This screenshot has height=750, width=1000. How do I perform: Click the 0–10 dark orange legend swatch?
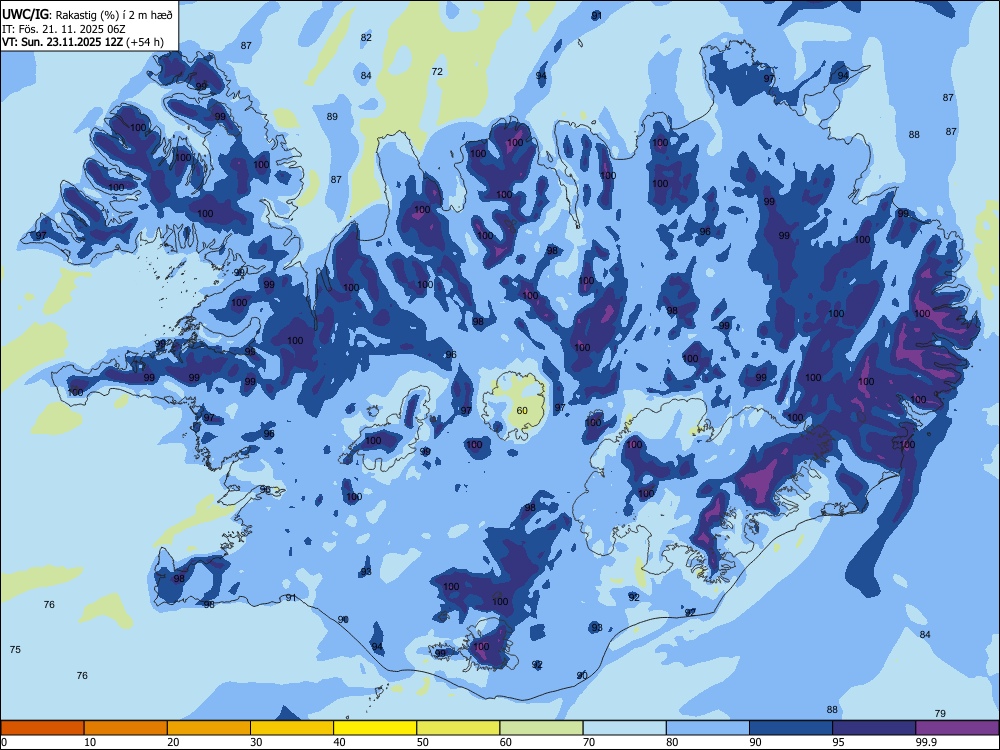43,728
